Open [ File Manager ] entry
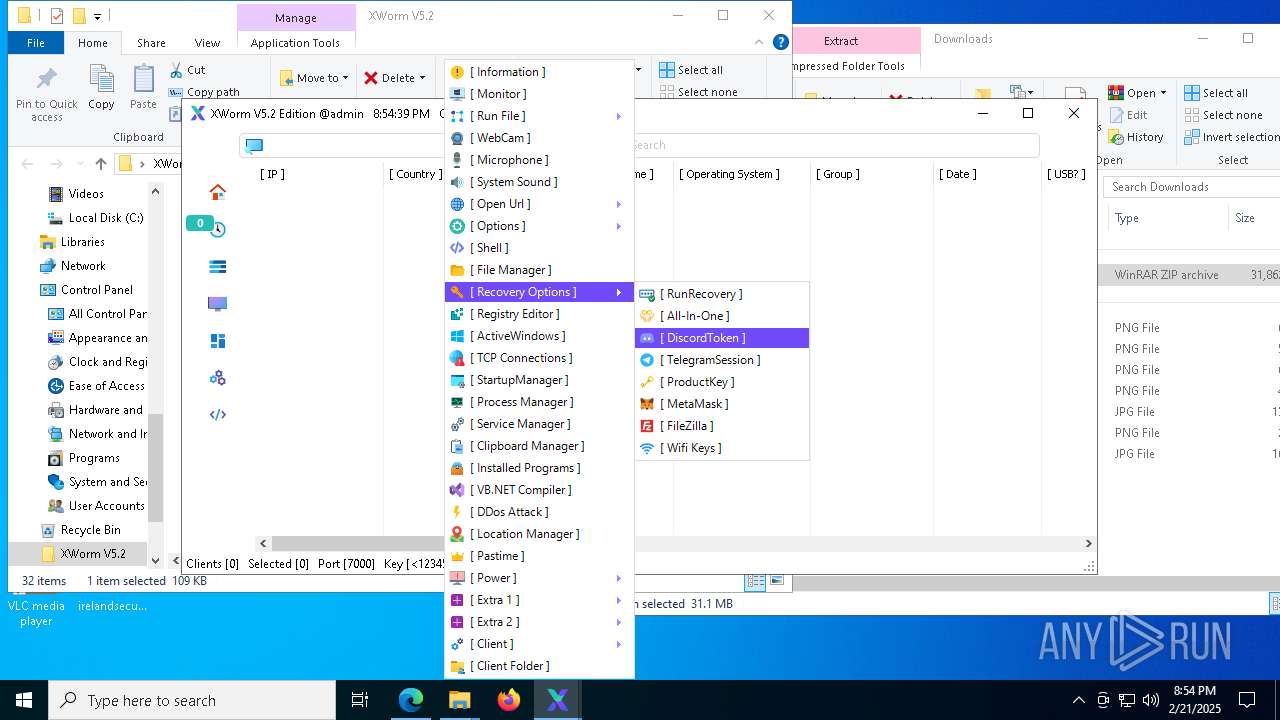The width and height of the screenshot is (1280, 720). point(539,270)
